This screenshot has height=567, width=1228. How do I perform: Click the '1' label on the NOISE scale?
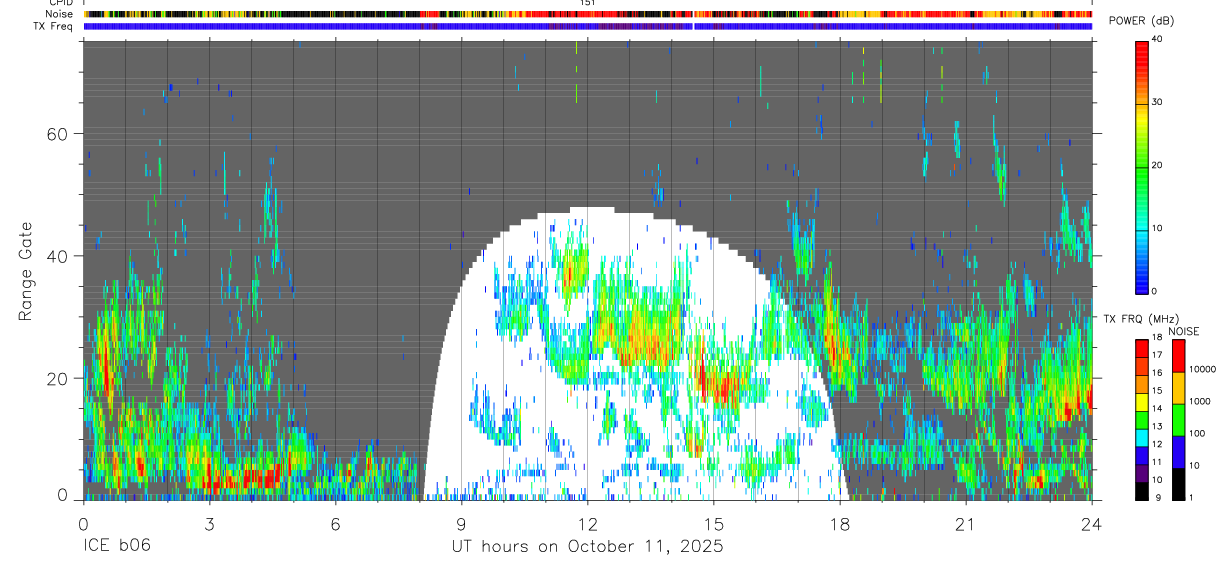1192,497
